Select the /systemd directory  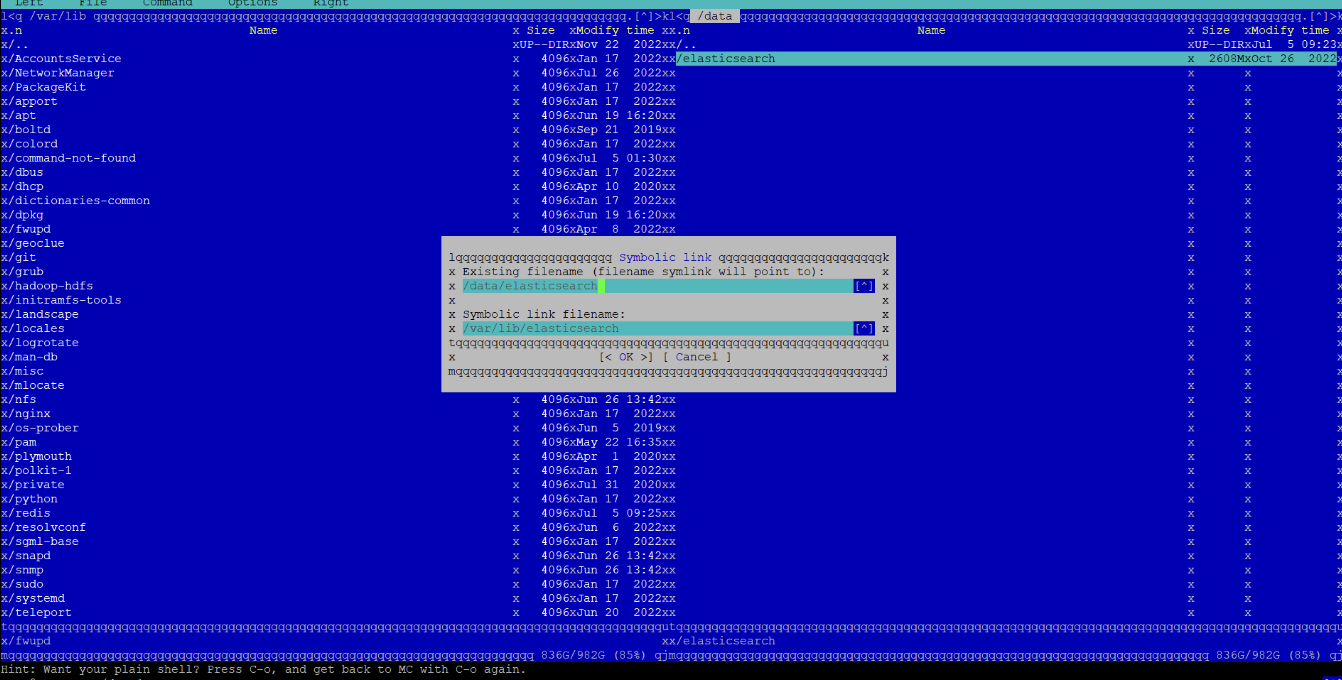334,598
